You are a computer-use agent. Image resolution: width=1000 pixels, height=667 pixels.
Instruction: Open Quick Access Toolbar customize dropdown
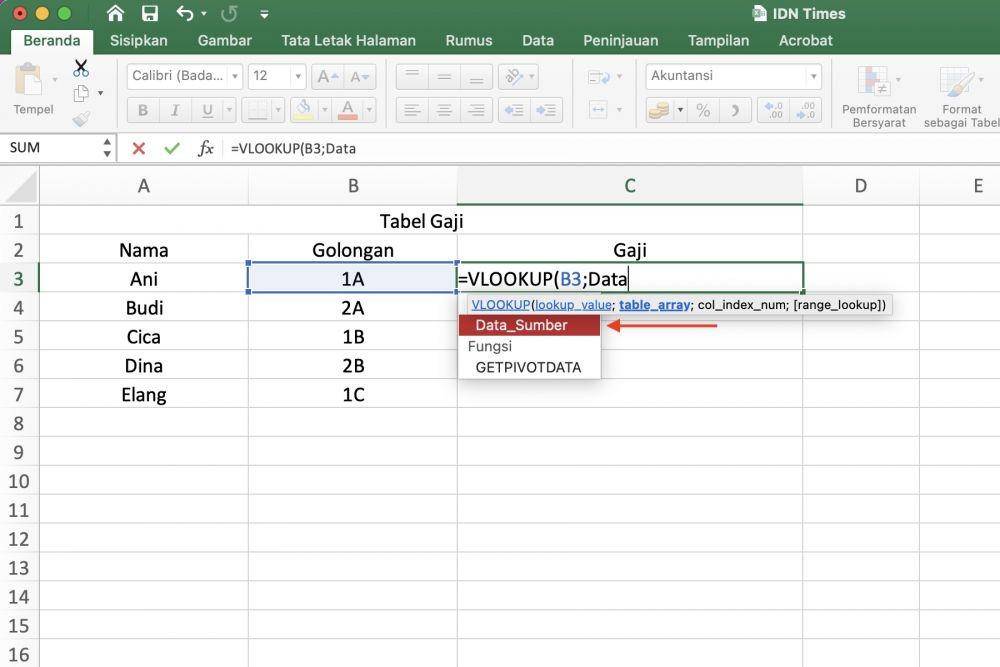tap(264, 14)
